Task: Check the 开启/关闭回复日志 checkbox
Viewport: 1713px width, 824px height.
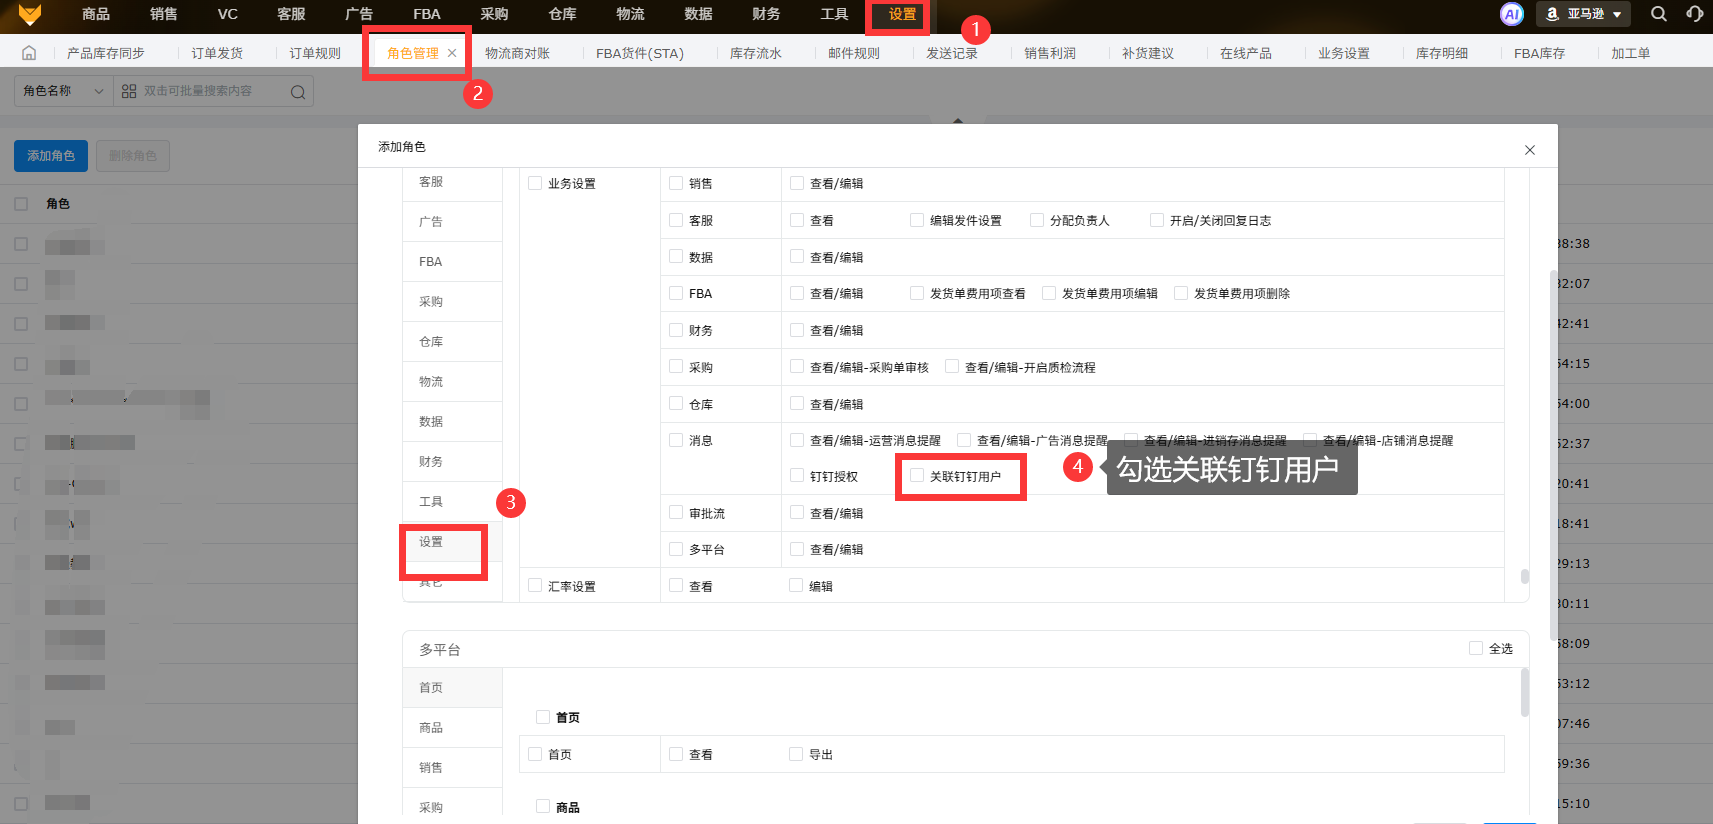Action: pos(1157,220)
